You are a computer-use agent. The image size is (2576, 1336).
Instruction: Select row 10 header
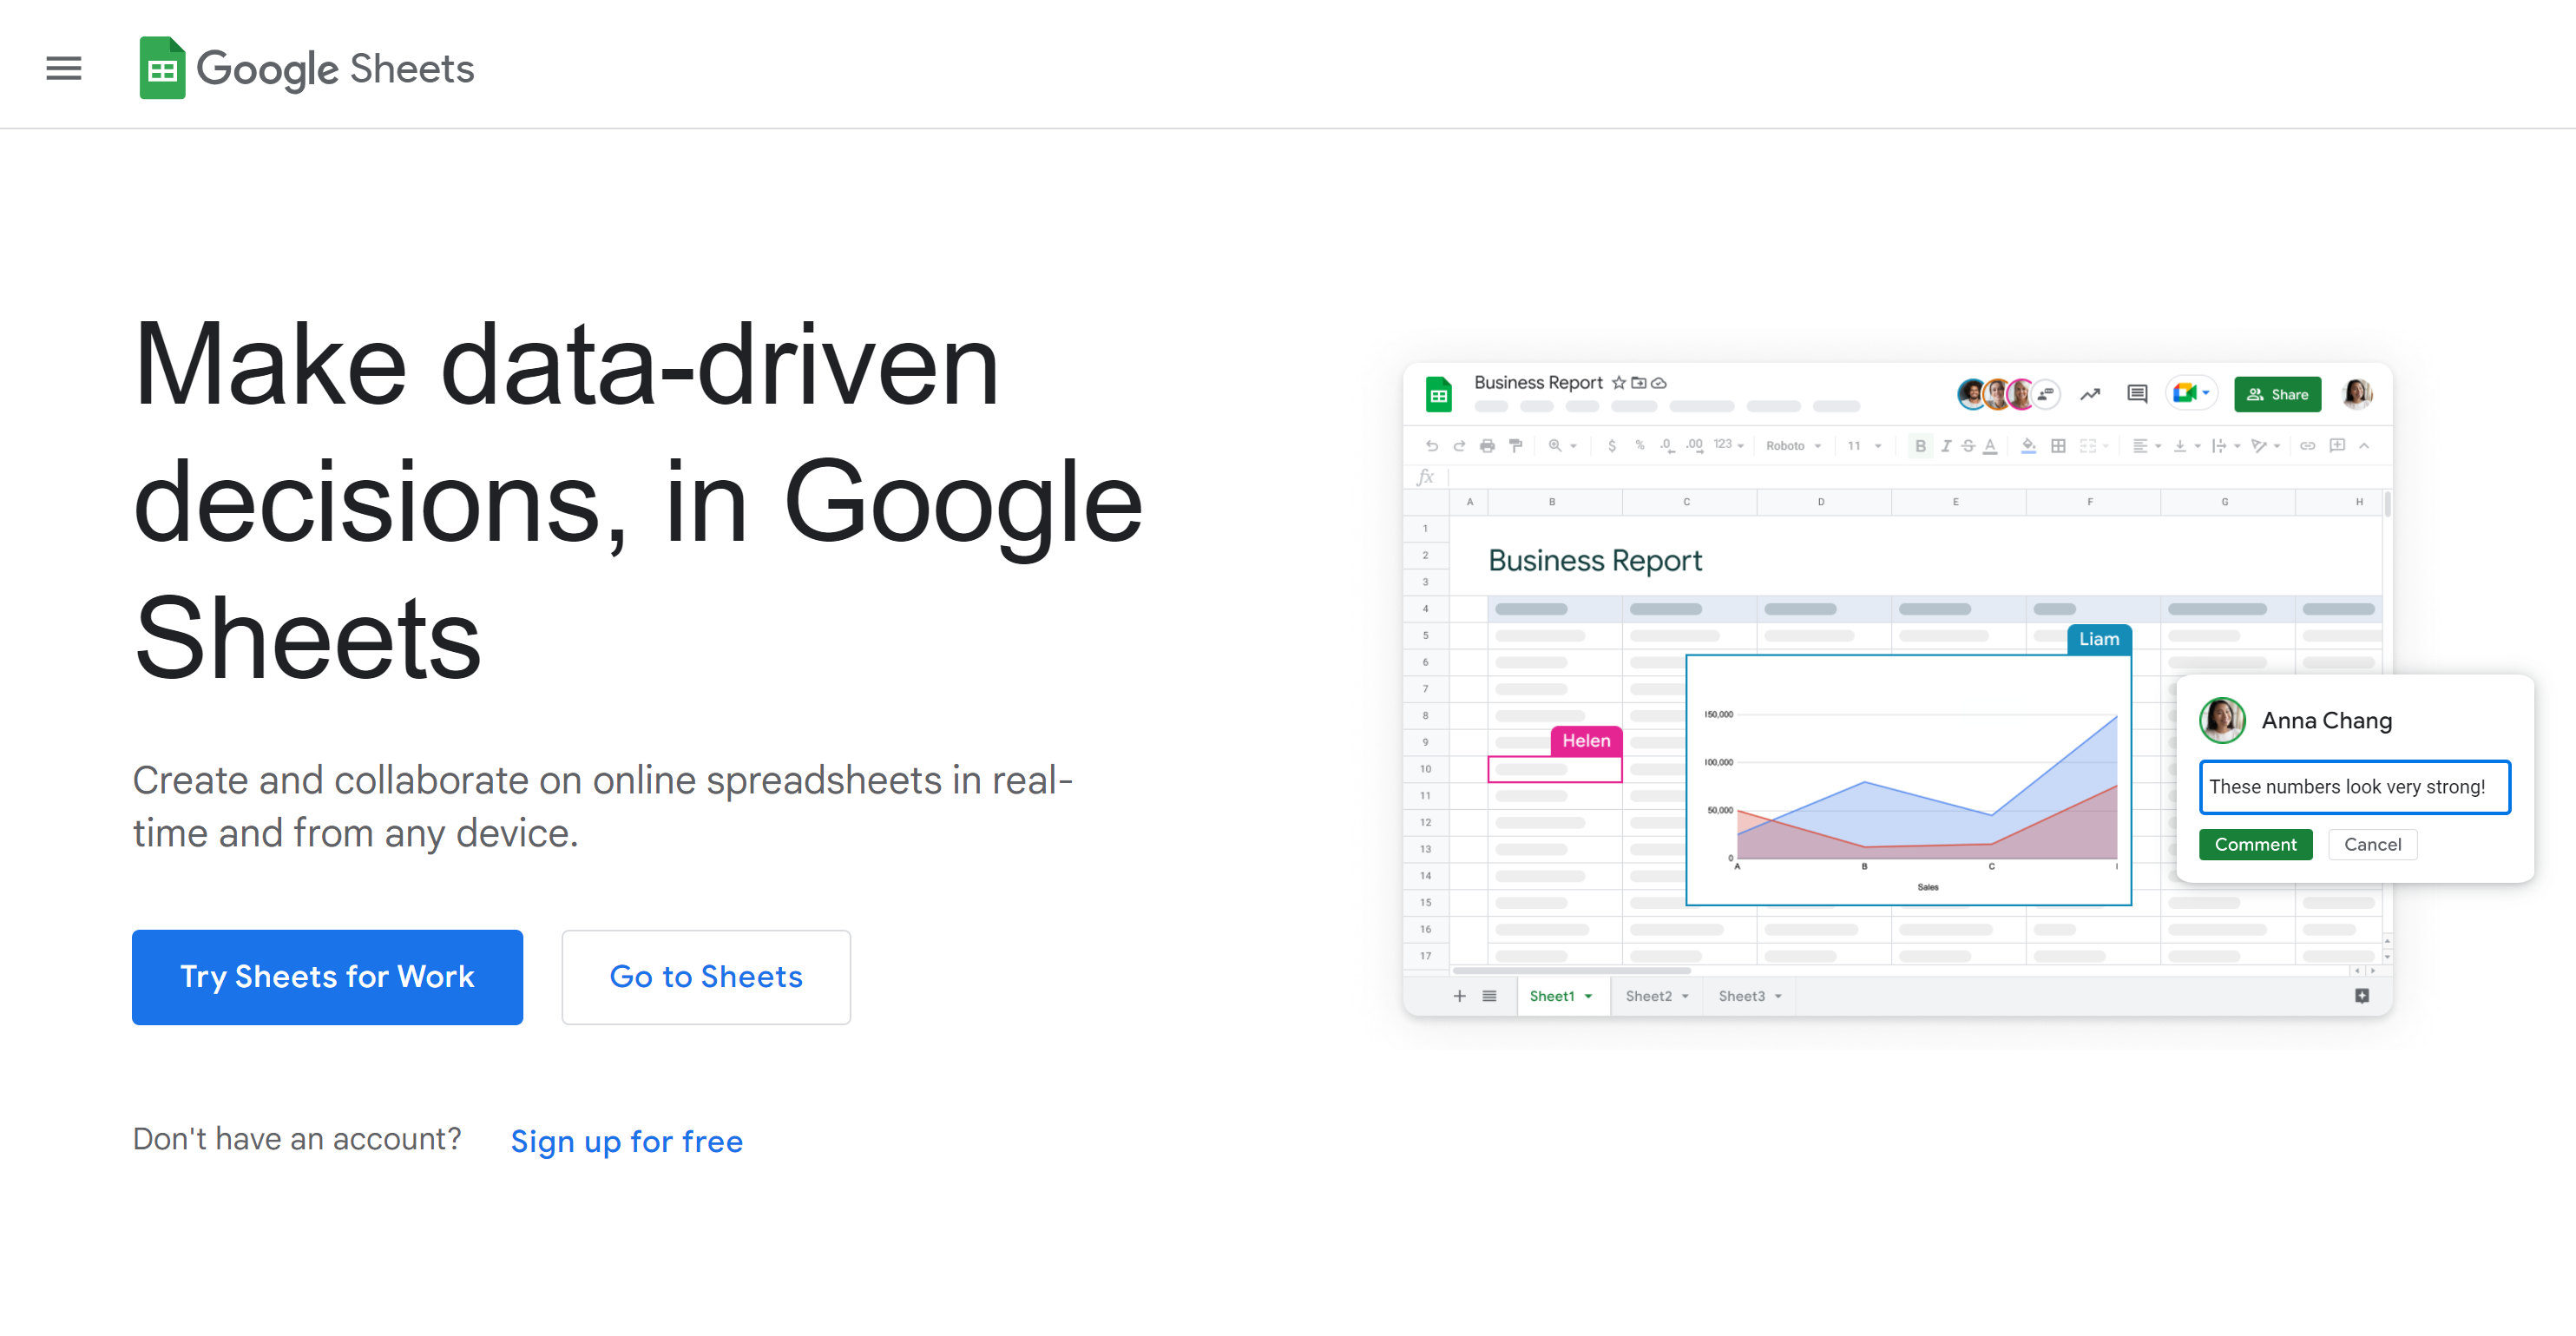pyautogui.click(x=1425, y=769)
